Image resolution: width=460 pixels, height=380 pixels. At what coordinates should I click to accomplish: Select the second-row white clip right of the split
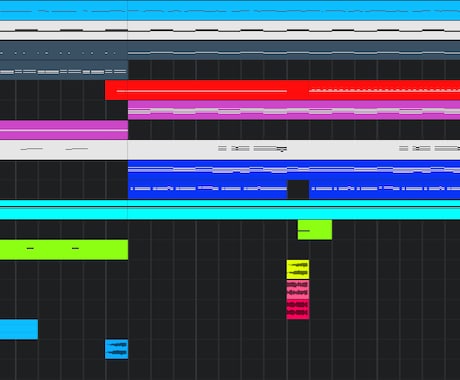click(x=294, y=30)
